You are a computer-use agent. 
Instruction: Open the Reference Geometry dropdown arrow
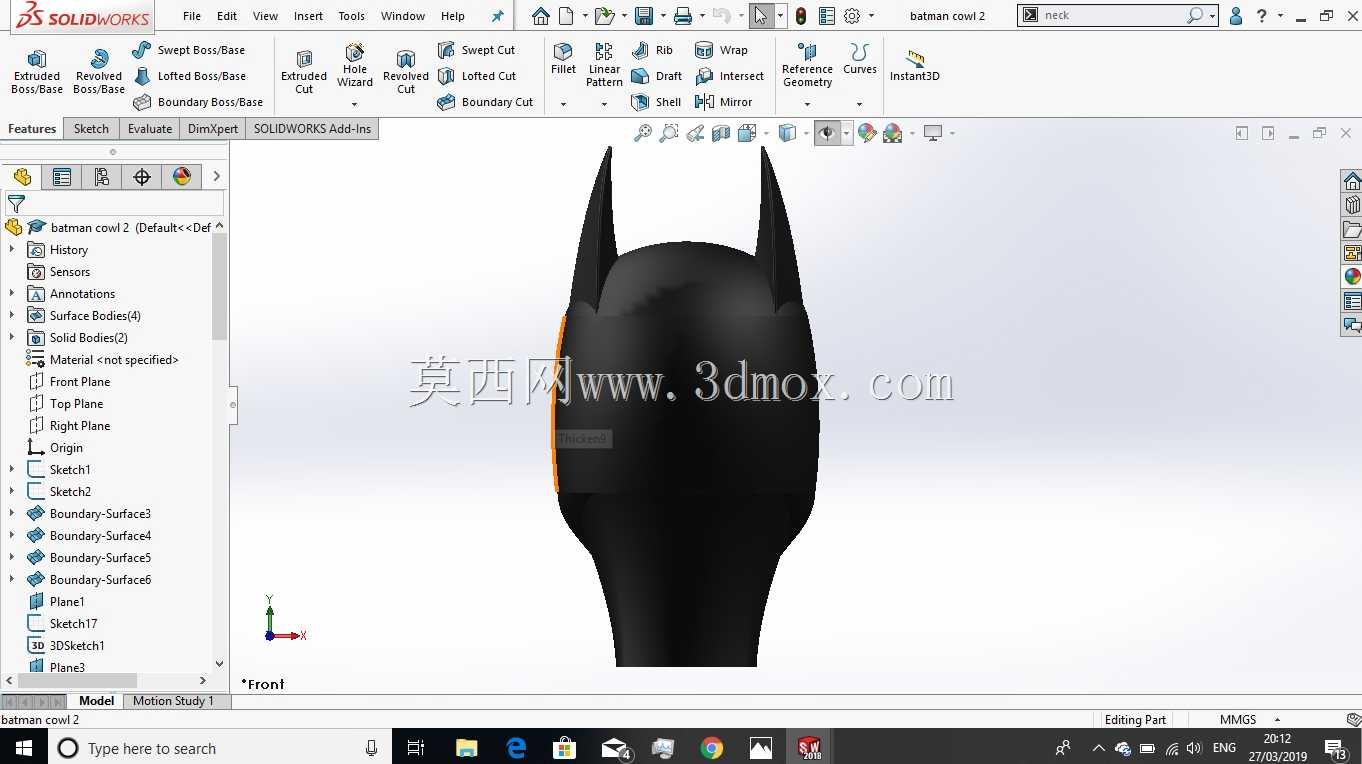point(807,104)
